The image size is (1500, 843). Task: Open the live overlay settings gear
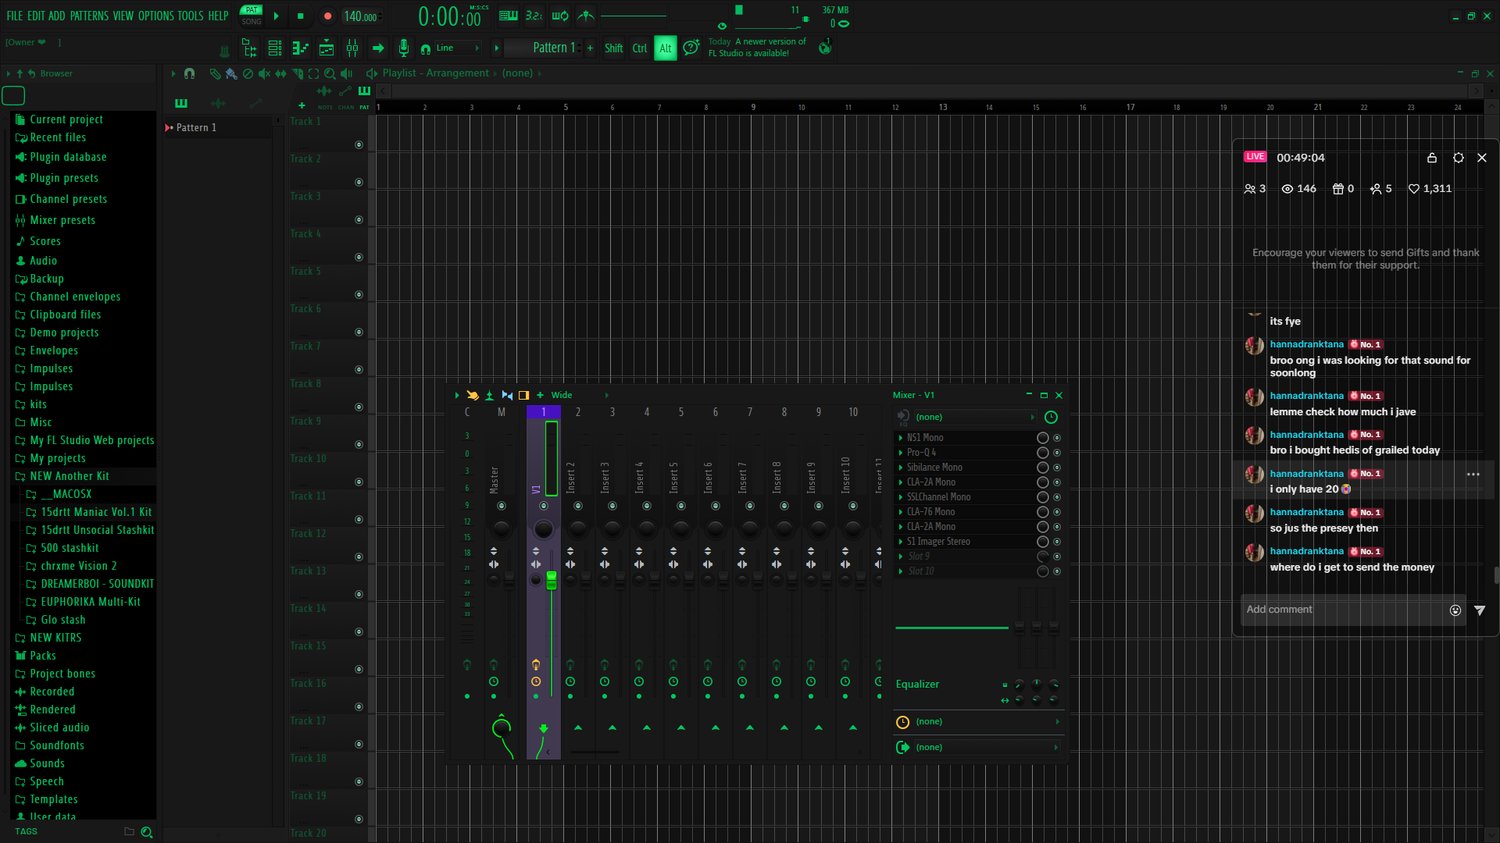click(x=1458, y=158)
